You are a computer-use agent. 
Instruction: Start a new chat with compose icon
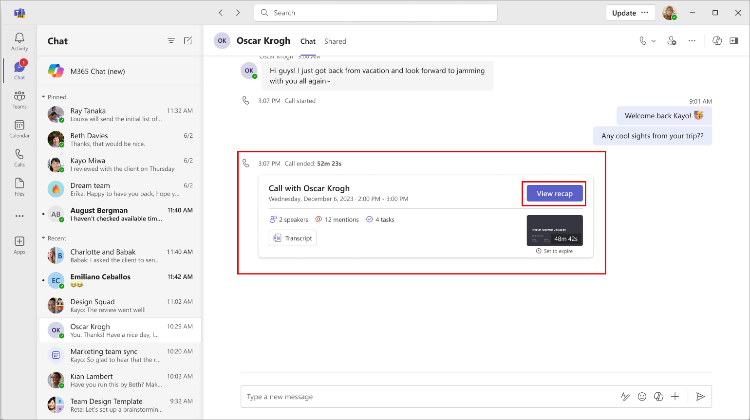(188, 41)
